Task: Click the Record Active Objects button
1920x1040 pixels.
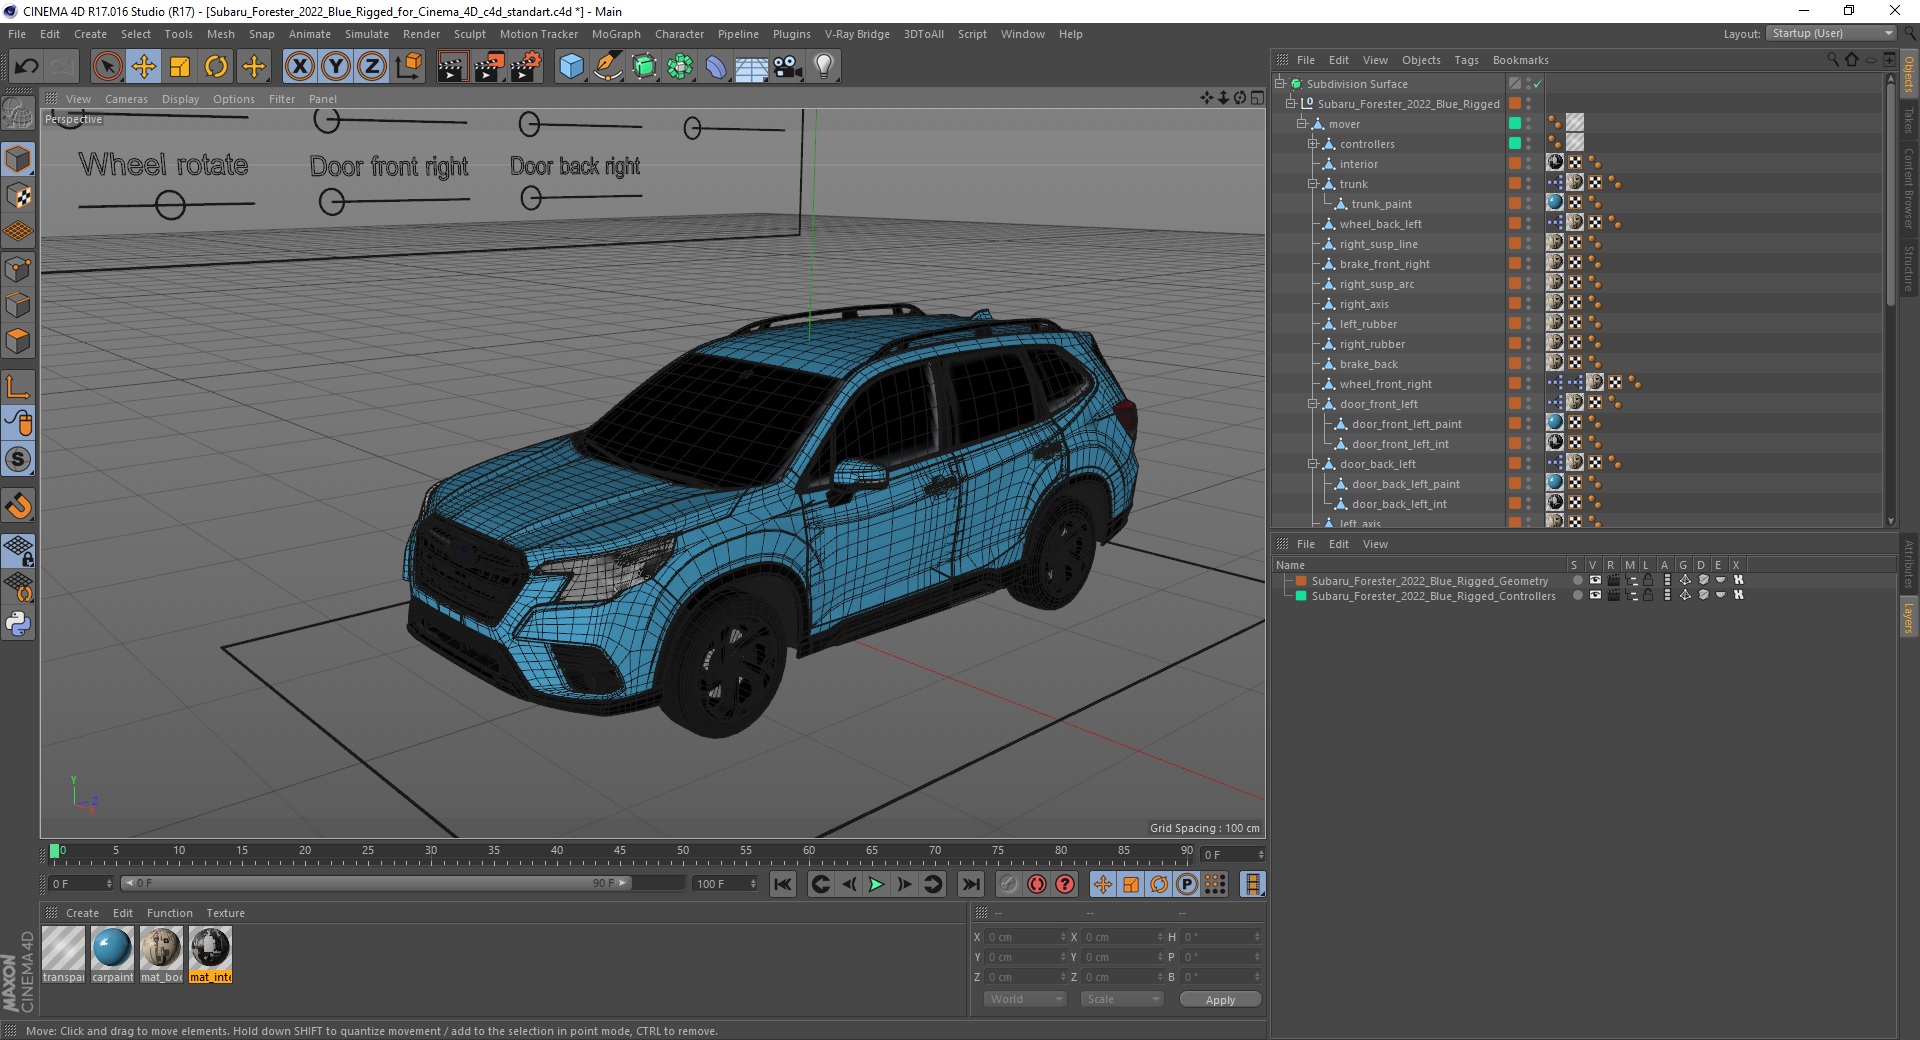Action: pyautogui.click(x=1009, y=884)
